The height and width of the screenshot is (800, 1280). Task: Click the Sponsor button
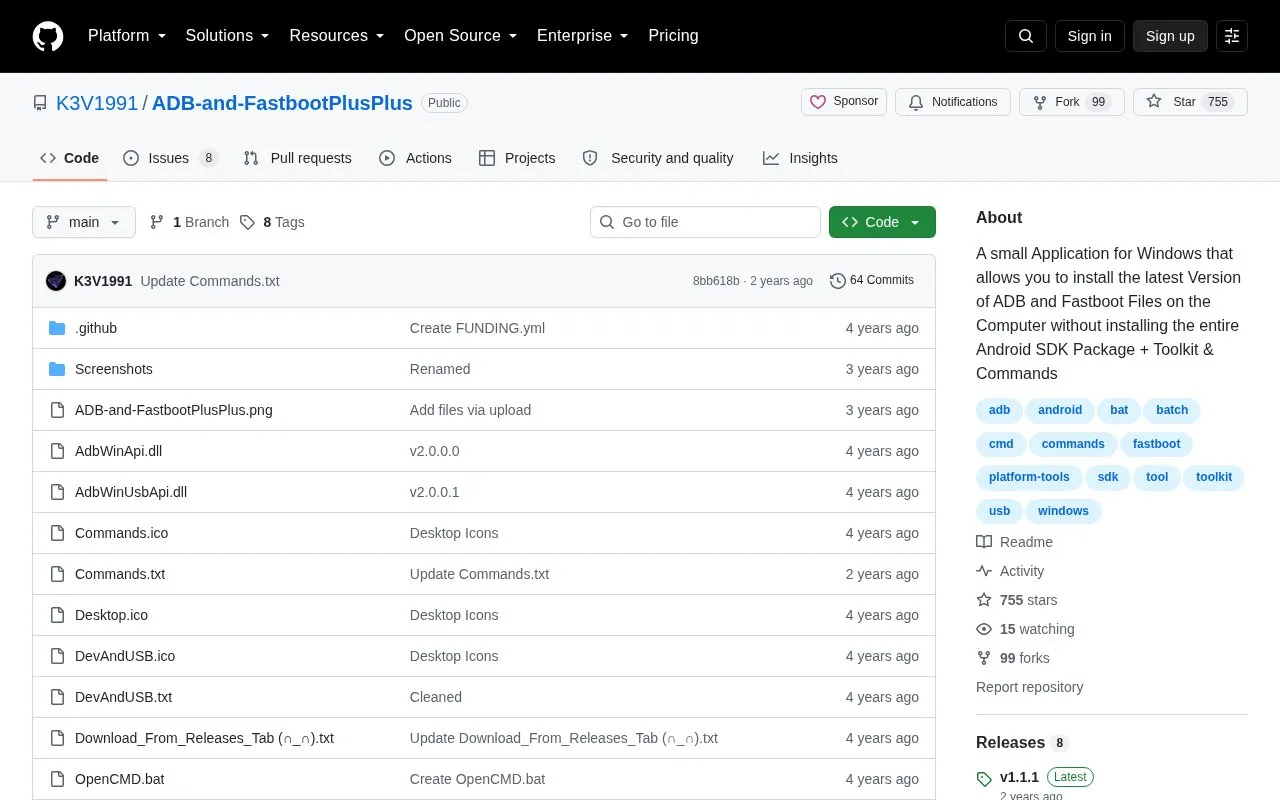click(x=844, y=102)
